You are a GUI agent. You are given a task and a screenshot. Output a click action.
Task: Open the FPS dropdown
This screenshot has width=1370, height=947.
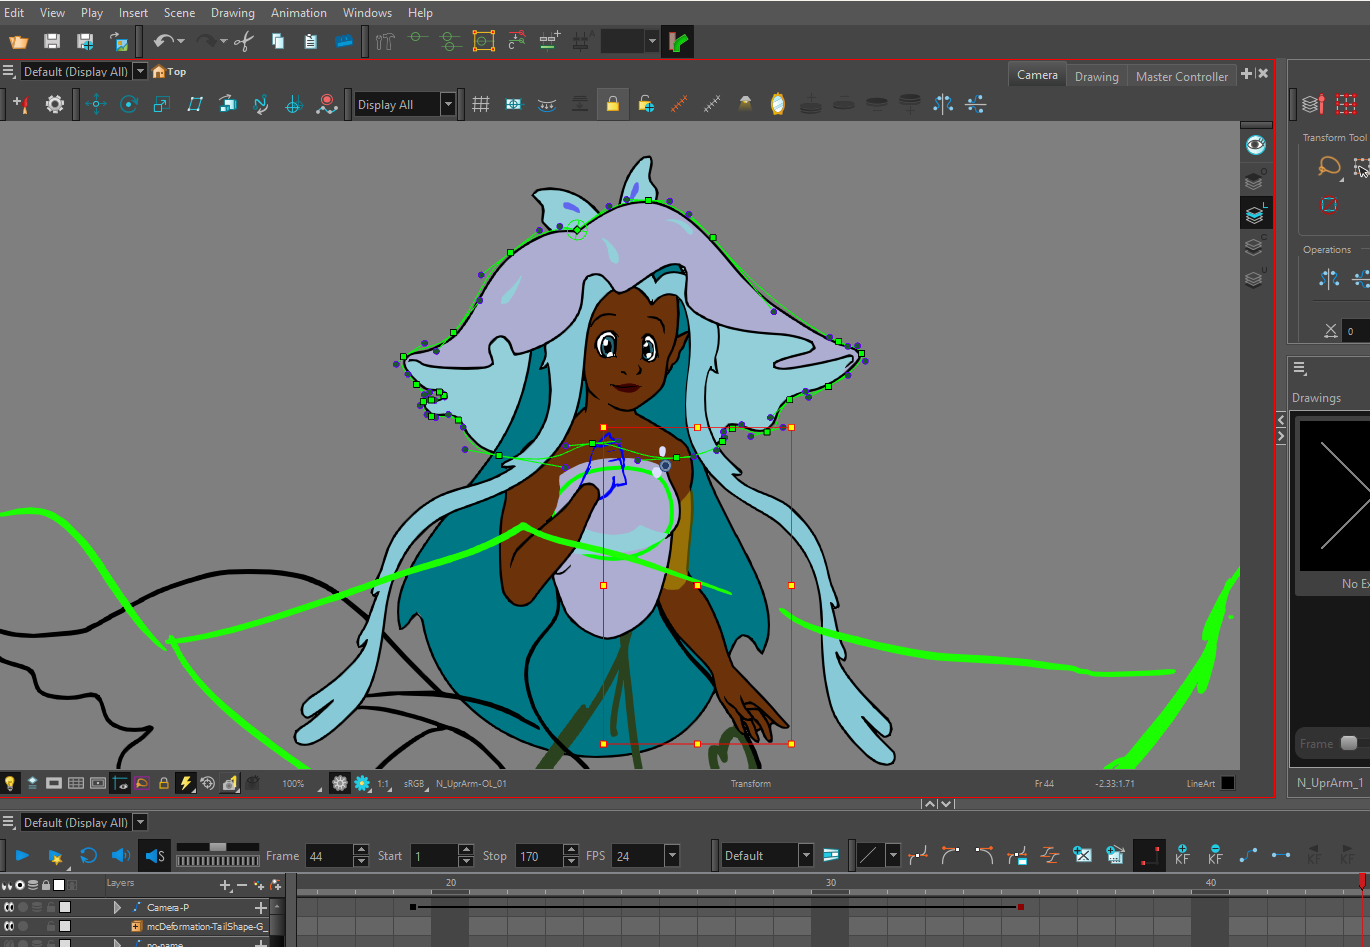click(x=672, y=855)
